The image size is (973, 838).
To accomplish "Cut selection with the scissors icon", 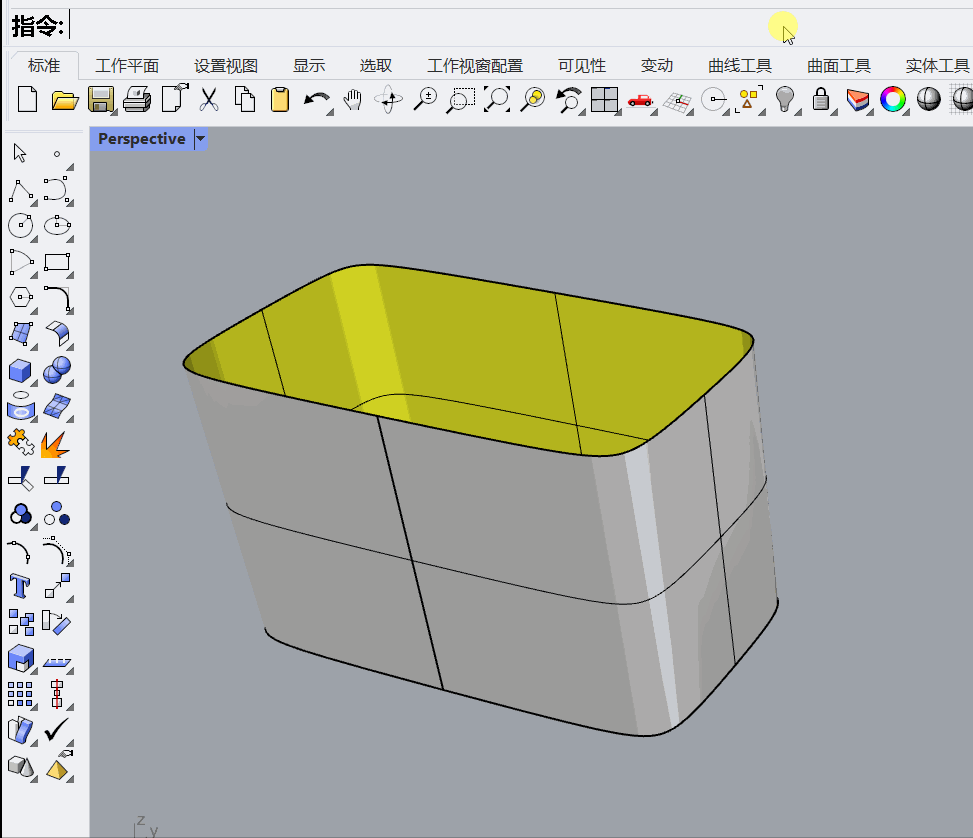I will [x=208, y=99].
